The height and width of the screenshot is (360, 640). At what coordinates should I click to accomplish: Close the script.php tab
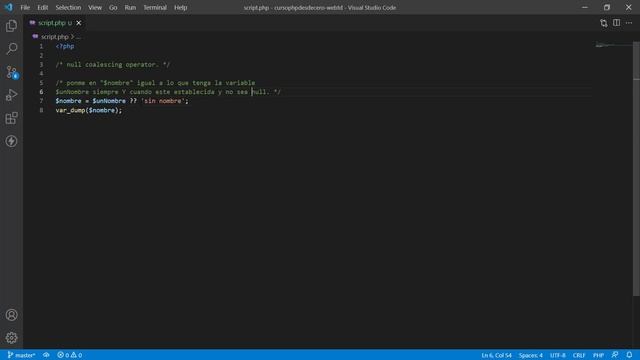coord(79,23)
